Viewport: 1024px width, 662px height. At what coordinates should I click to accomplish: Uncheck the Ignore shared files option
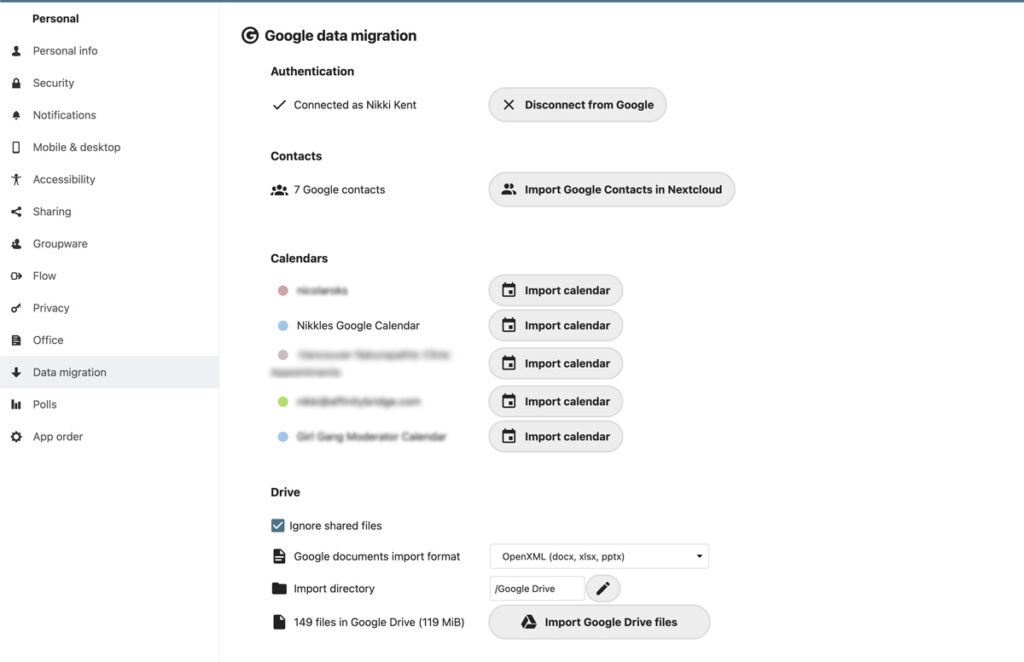tap(277, 523)
